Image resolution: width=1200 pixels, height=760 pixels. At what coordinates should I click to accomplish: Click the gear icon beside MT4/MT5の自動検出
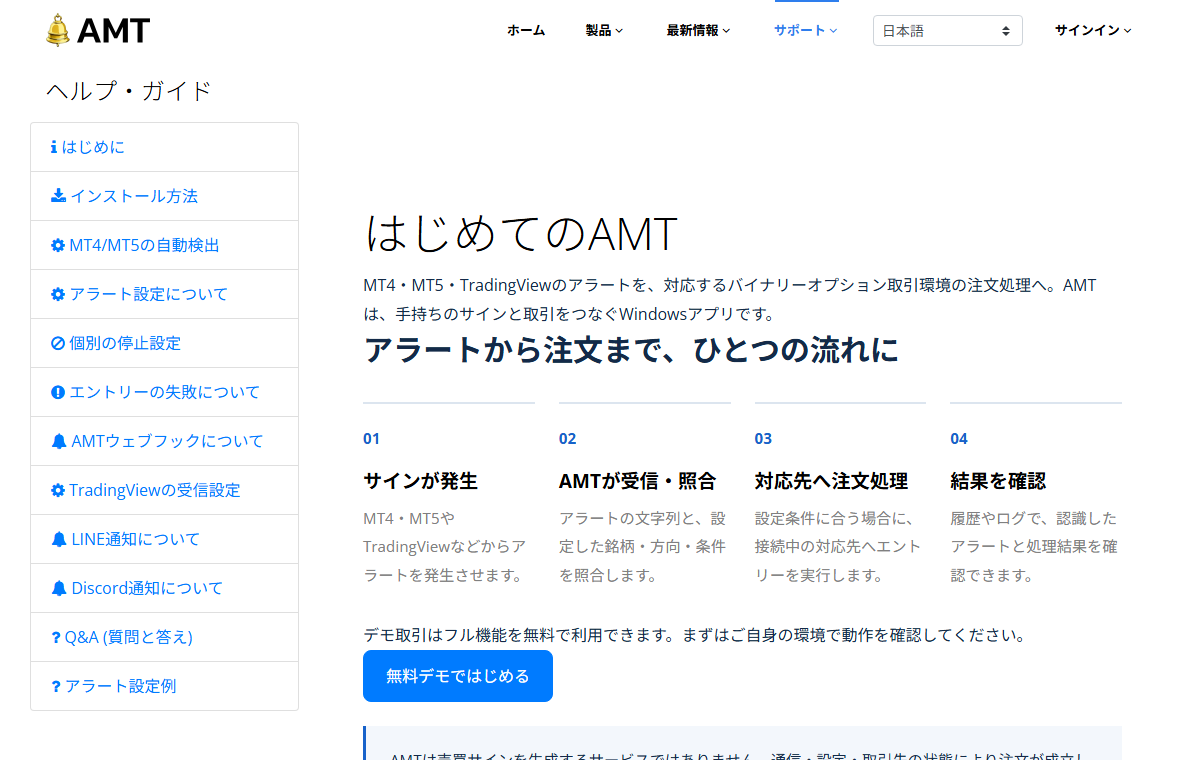[x=58, y=245]
